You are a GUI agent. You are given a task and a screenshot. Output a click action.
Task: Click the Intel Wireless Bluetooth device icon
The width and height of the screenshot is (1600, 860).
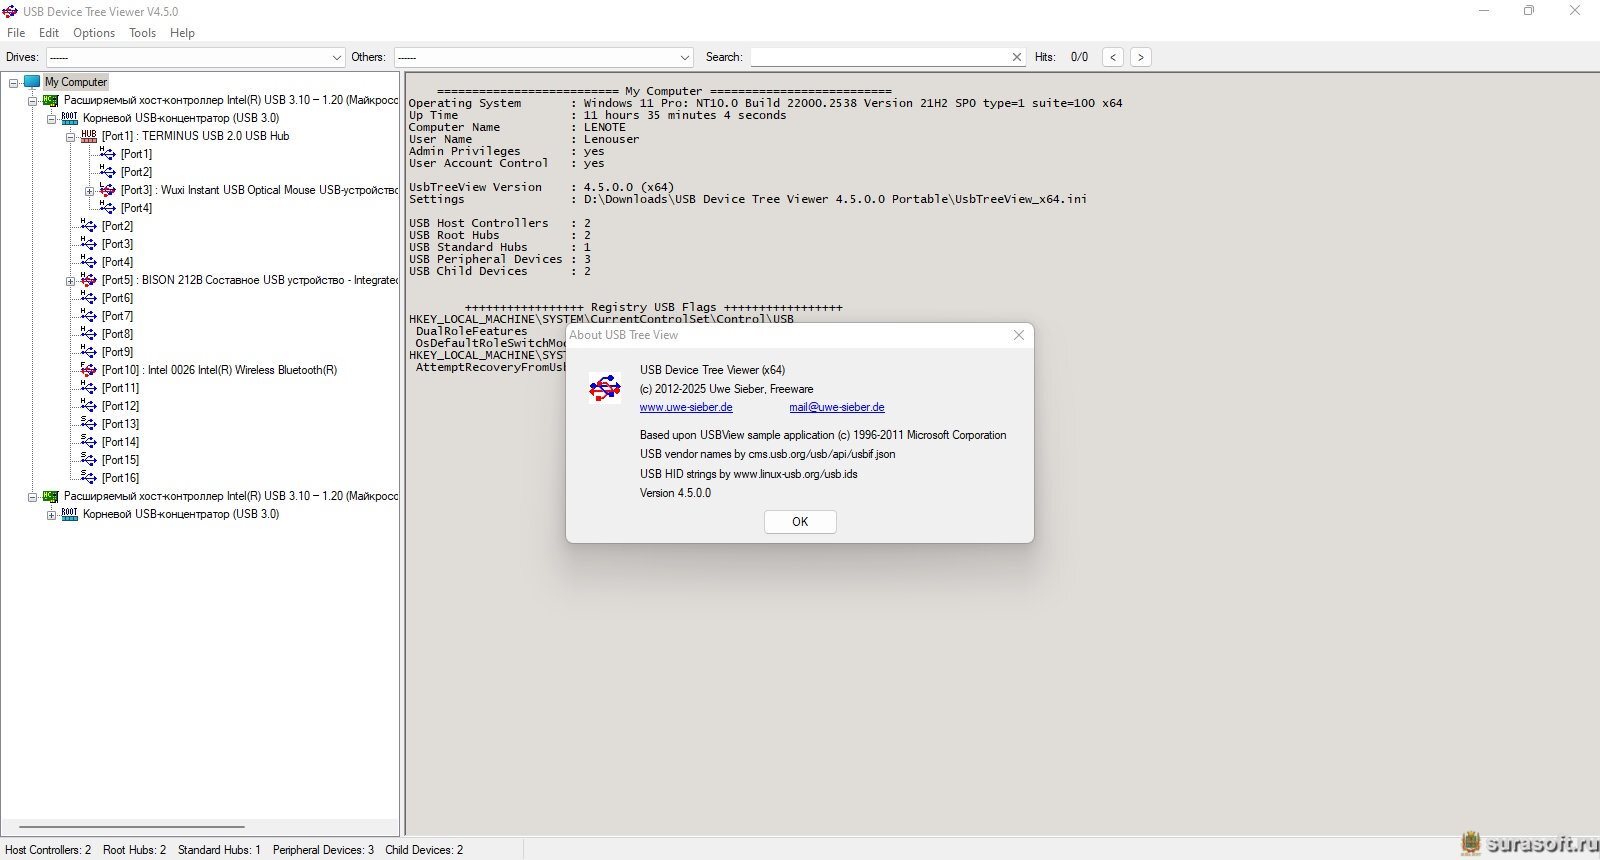pos(88,370)
